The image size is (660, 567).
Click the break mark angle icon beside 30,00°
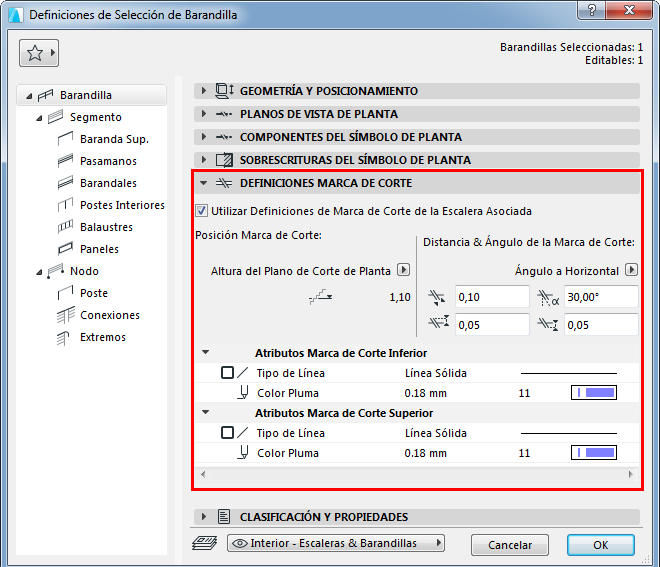[548, 298]
